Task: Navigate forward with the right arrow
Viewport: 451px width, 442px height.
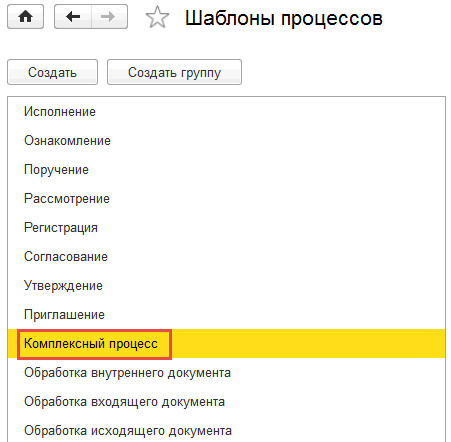Action: 109,17
